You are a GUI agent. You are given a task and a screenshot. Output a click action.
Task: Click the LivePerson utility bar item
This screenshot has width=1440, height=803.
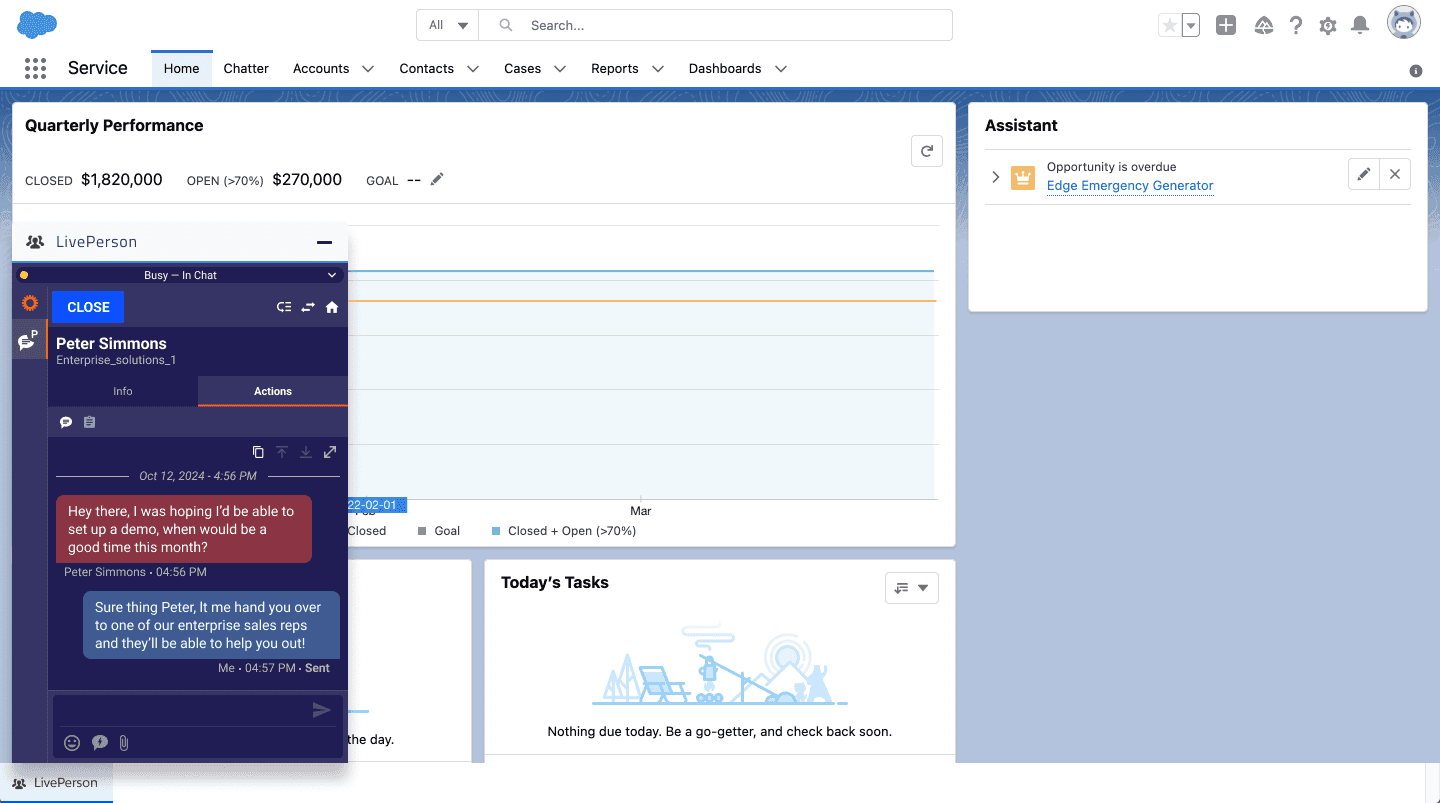pyautogui.click(x=56, y=783)
